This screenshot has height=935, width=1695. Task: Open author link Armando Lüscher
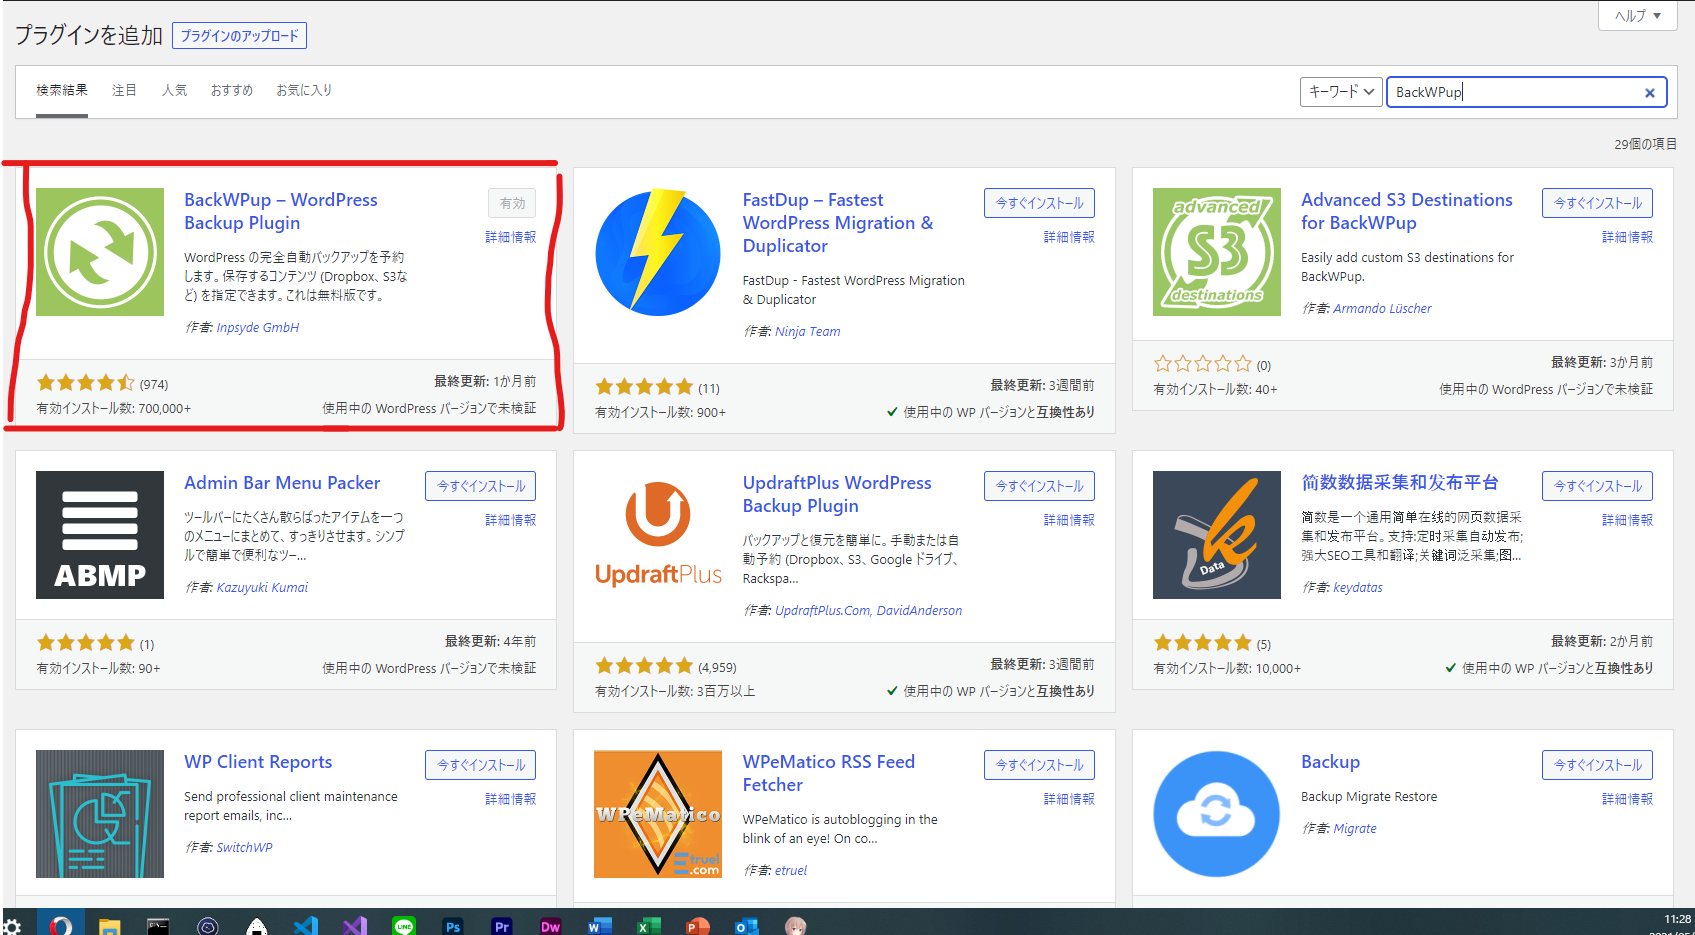[x=1382, y=309]
